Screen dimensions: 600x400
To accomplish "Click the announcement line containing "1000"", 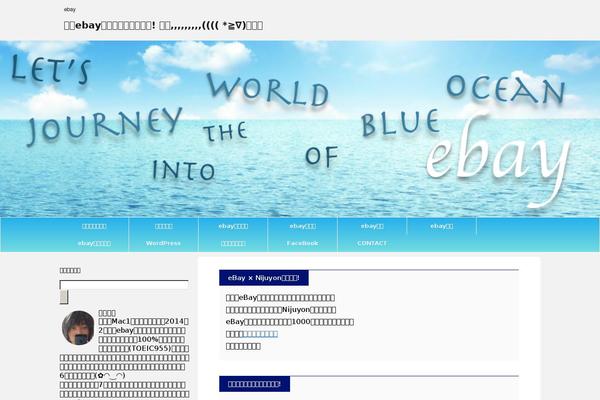I will (x=290, y=322).
